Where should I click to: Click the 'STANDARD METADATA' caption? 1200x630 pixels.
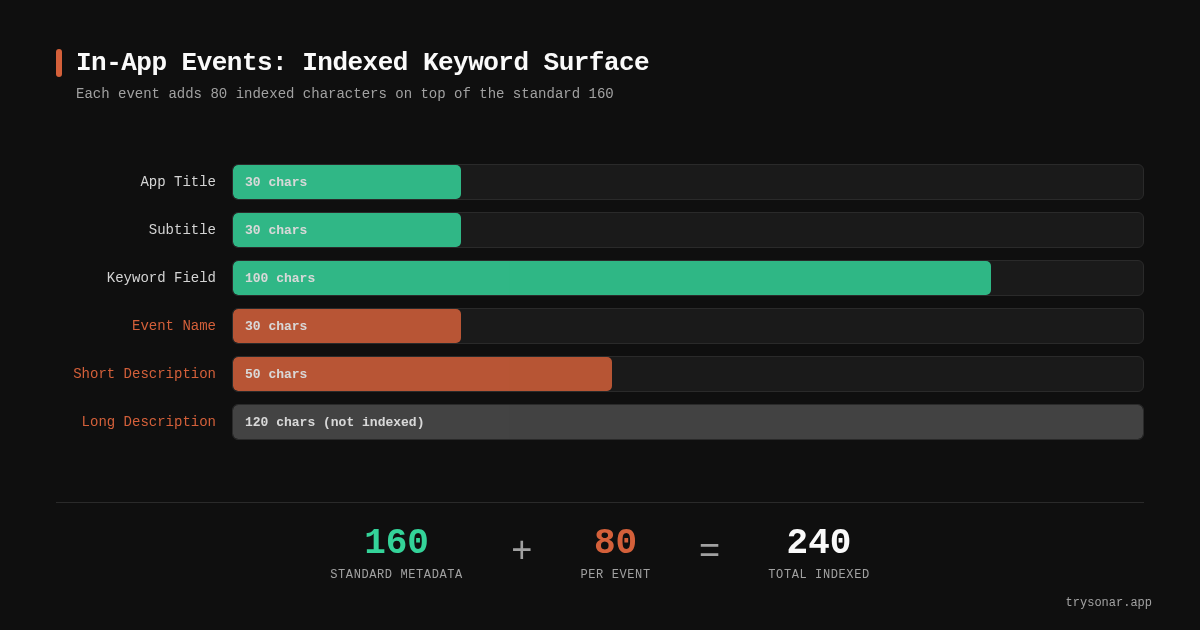click(396, 575)
